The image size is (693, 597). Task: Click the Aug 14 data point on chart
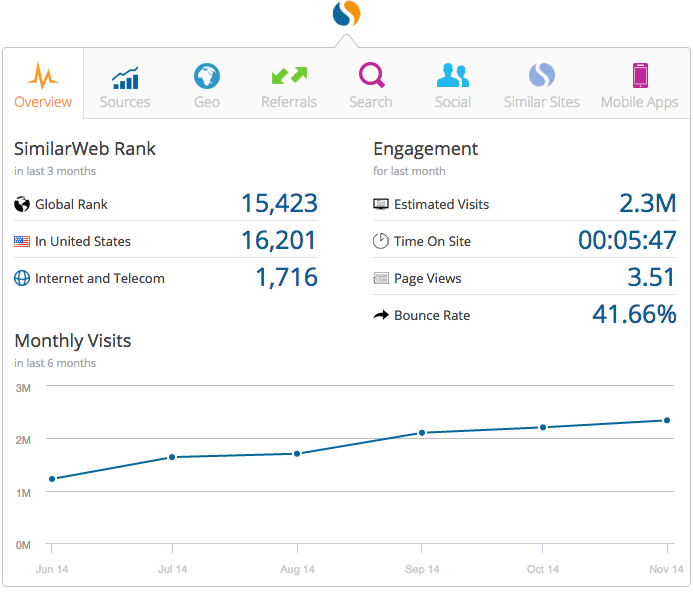pos(297,454)
